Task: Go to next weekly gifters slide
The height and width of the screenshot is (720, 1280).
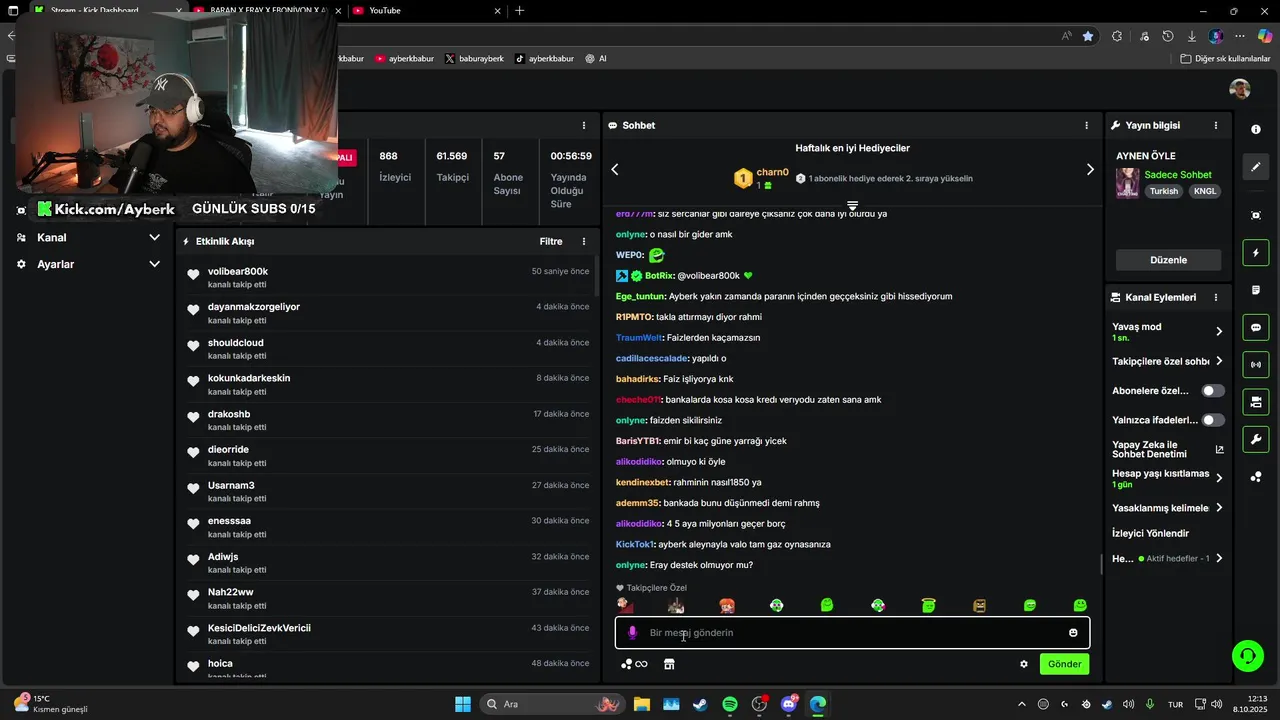Action: [1090, 170]
